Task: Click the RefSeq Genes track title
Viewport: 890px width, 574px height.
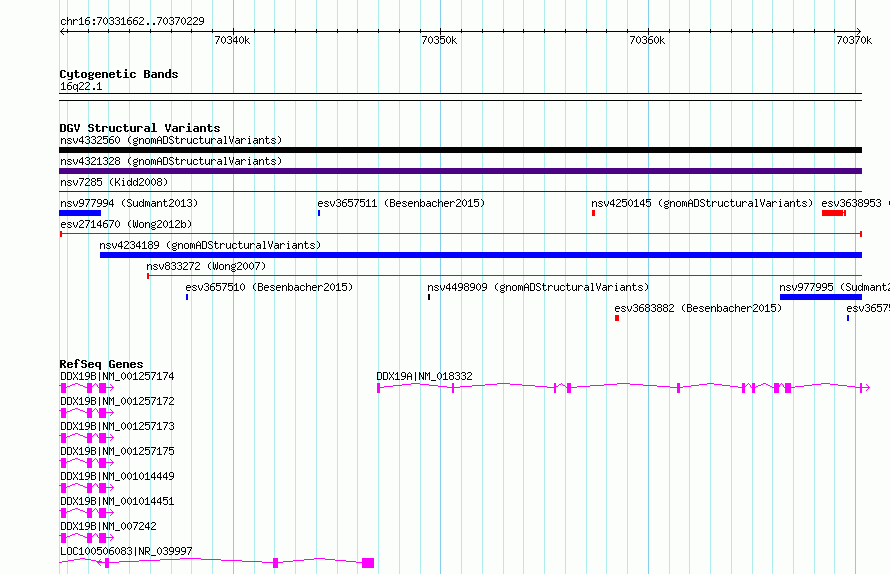Action: (101, 364)
